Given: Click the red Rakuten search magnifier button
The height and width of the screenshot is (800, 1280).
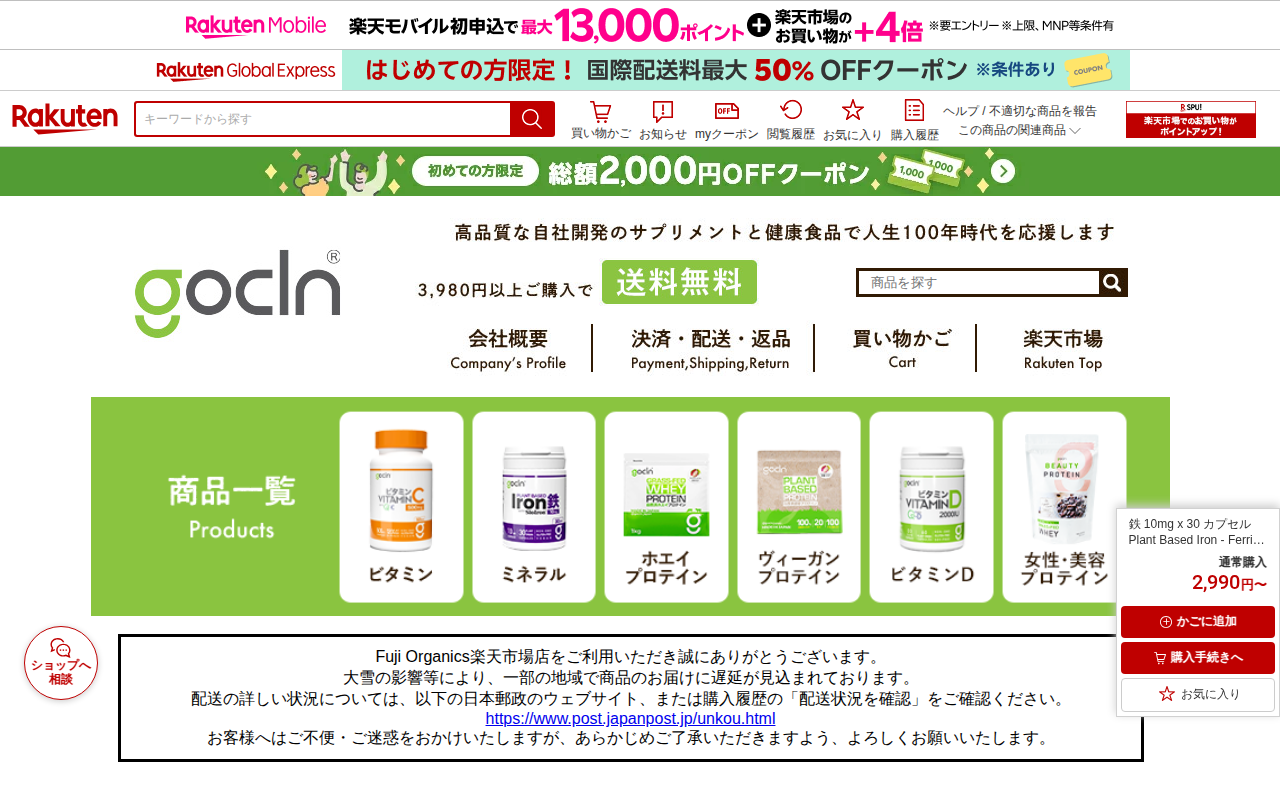Looking at the screenshot, I should point(532,119).
